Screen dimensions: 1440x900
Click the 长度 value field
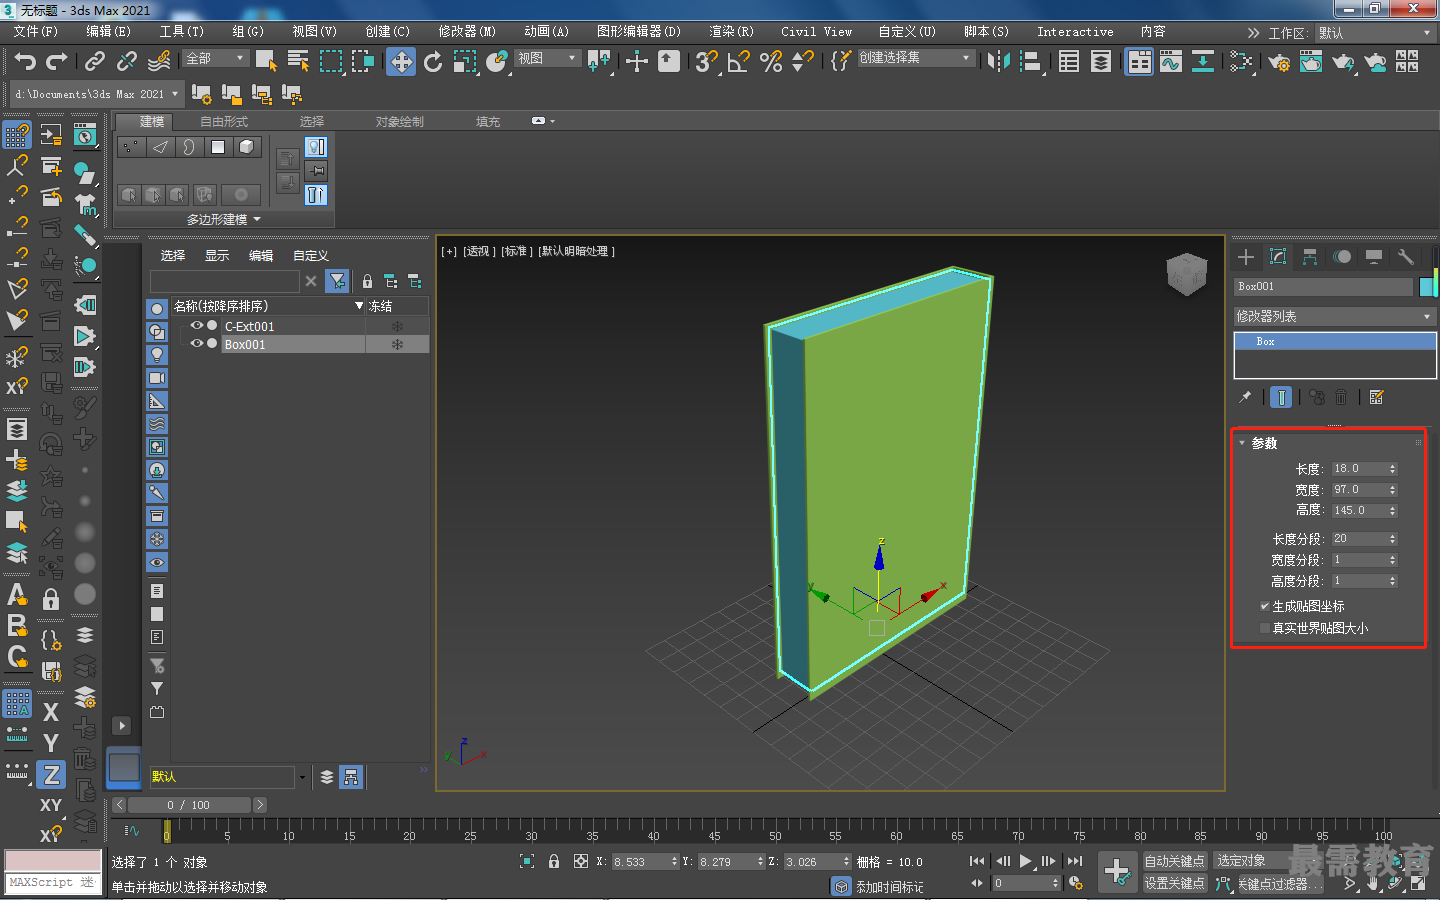(x=1359, y=469)
